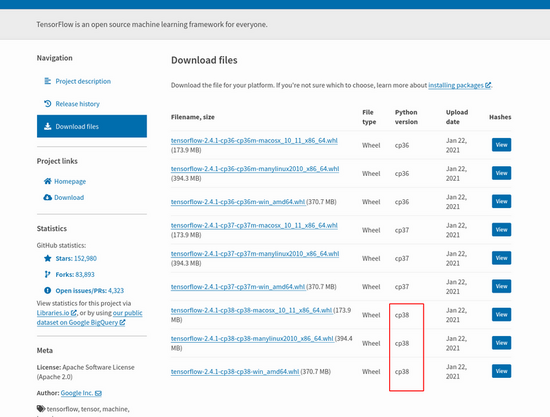Click the download arrow icon in sidebar
550x417 pixels.
click(48, 126)
